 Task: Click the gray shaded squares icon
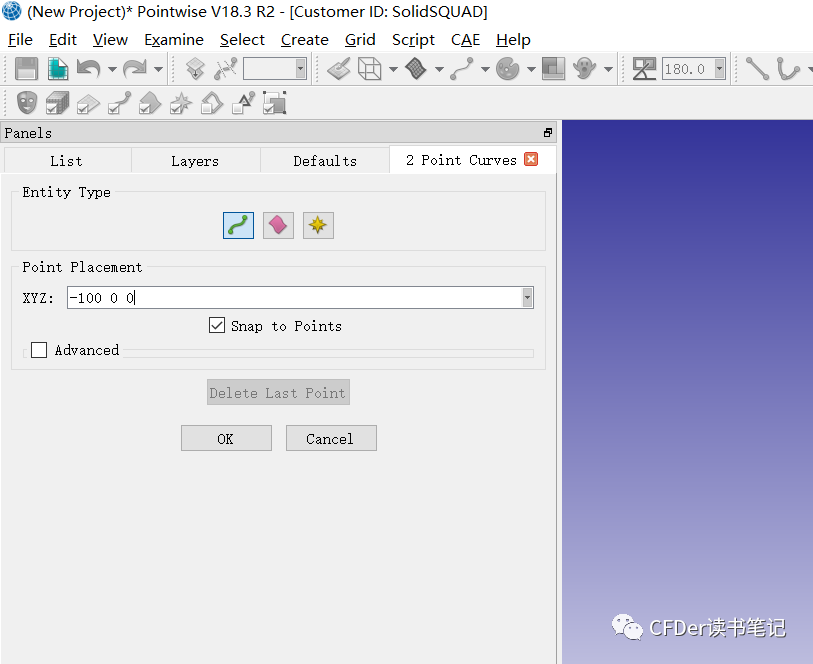[x=553, y=69]
